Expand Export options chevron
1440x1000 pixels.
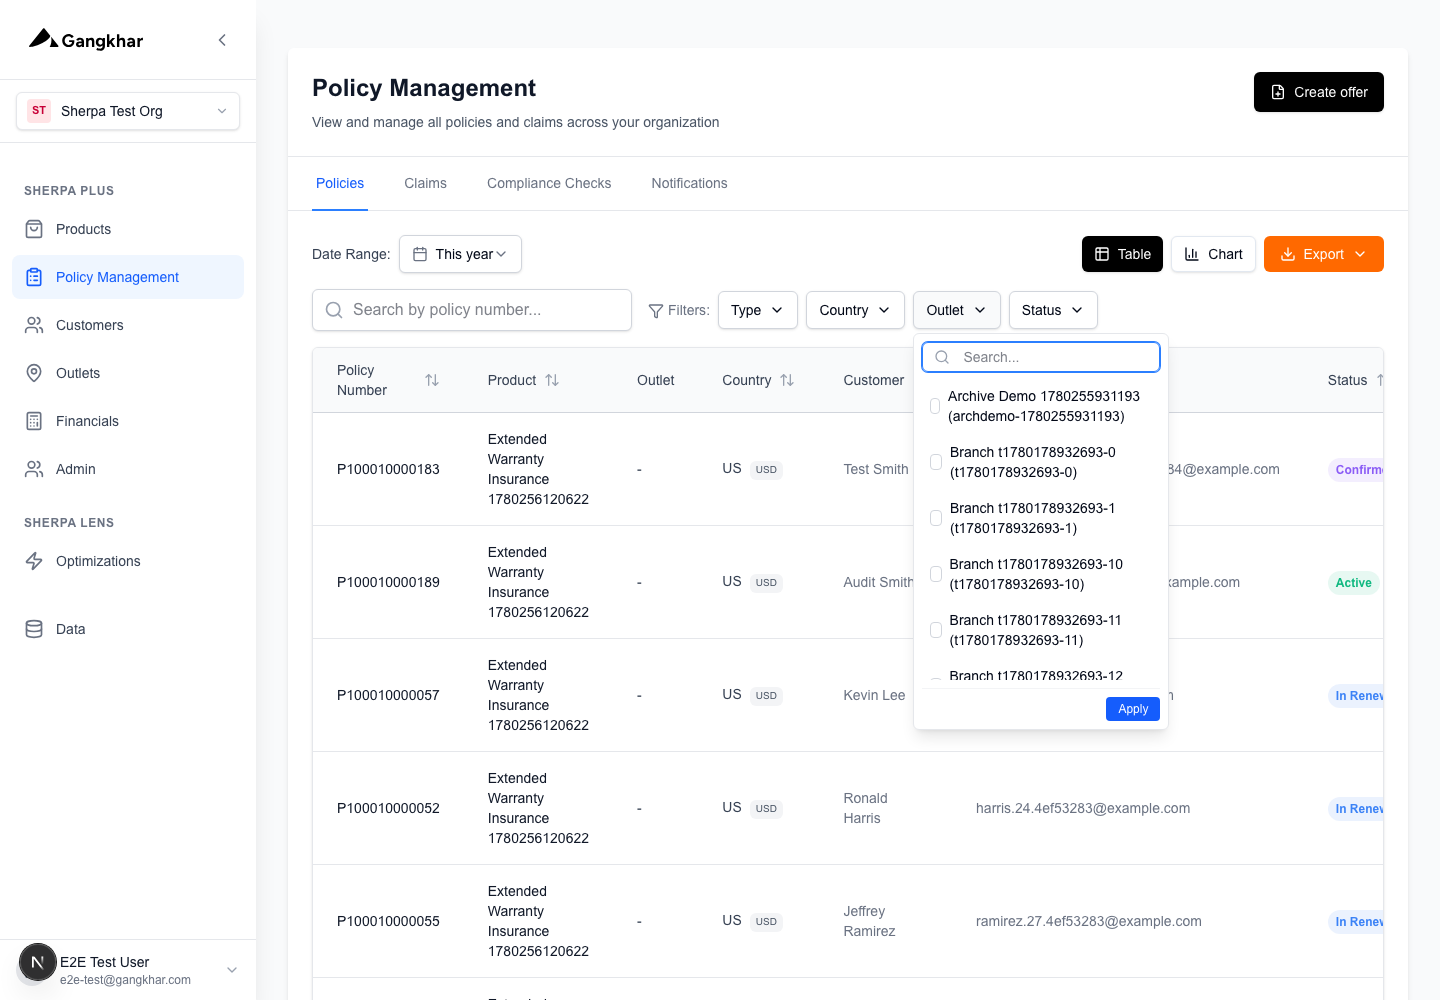pos(1360,254)
